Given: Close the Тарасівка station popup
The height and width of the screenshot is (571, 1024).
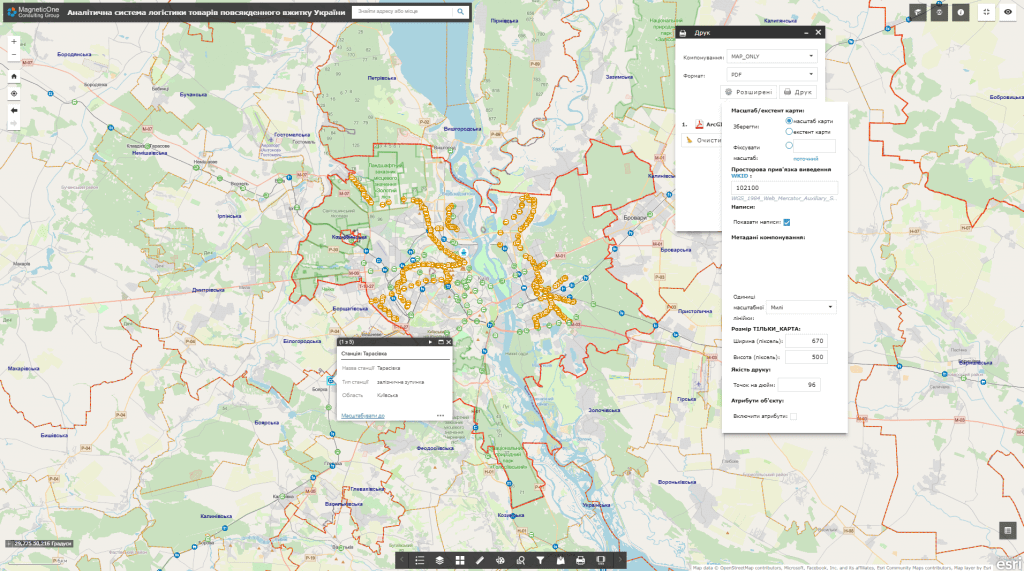Looking at the screenshot, I should [449, 342].
